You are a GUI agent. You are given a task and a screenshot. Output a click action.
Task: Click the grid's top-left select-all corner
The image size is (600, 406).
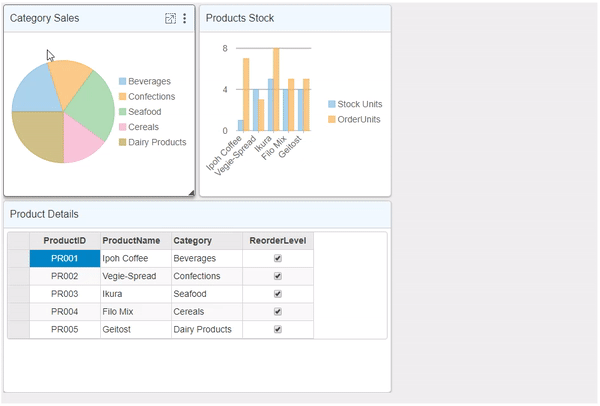click(x=18, y=241)
